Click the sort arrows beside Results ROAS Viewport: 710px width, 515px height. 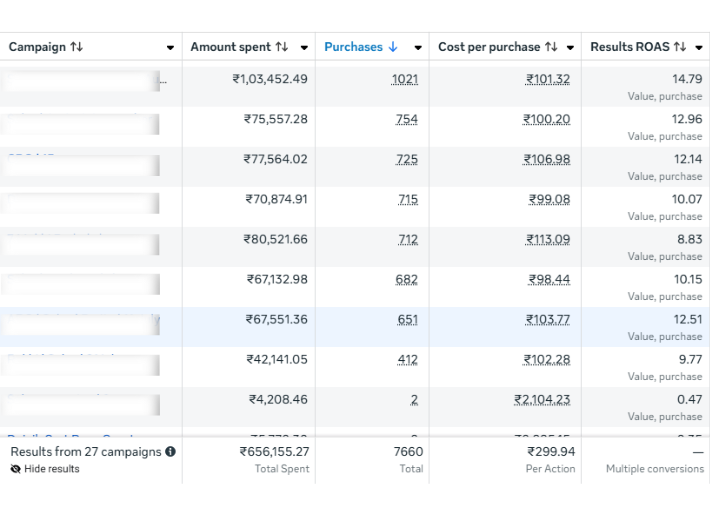680,47
